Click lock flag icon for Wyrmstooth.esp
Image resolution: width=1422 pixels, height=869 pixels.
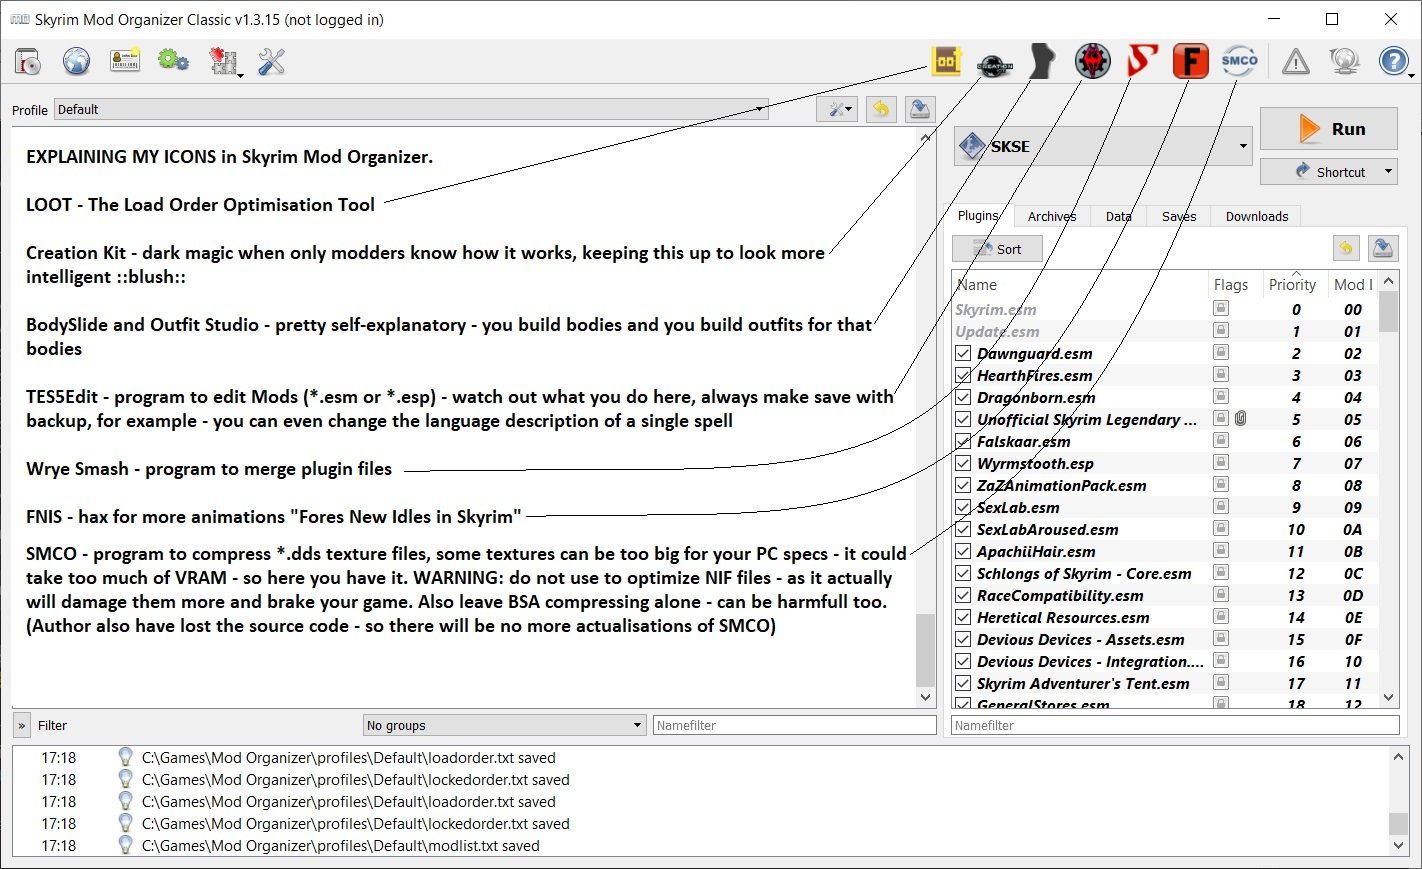pyautogui.click(x=1221, y=462)
